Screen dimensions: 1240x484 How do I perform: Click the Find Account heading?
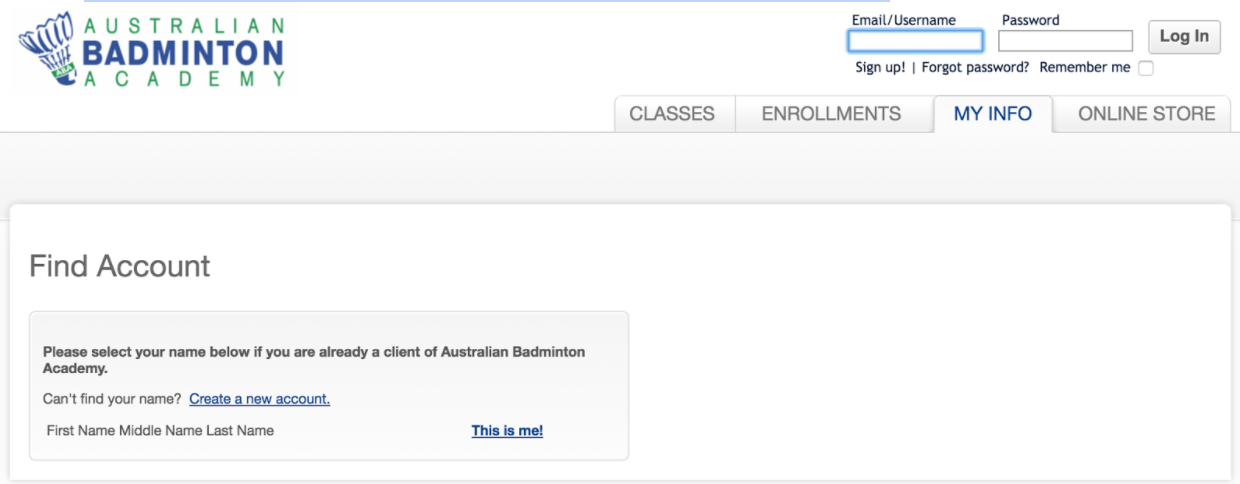click(x=120, y=266)
